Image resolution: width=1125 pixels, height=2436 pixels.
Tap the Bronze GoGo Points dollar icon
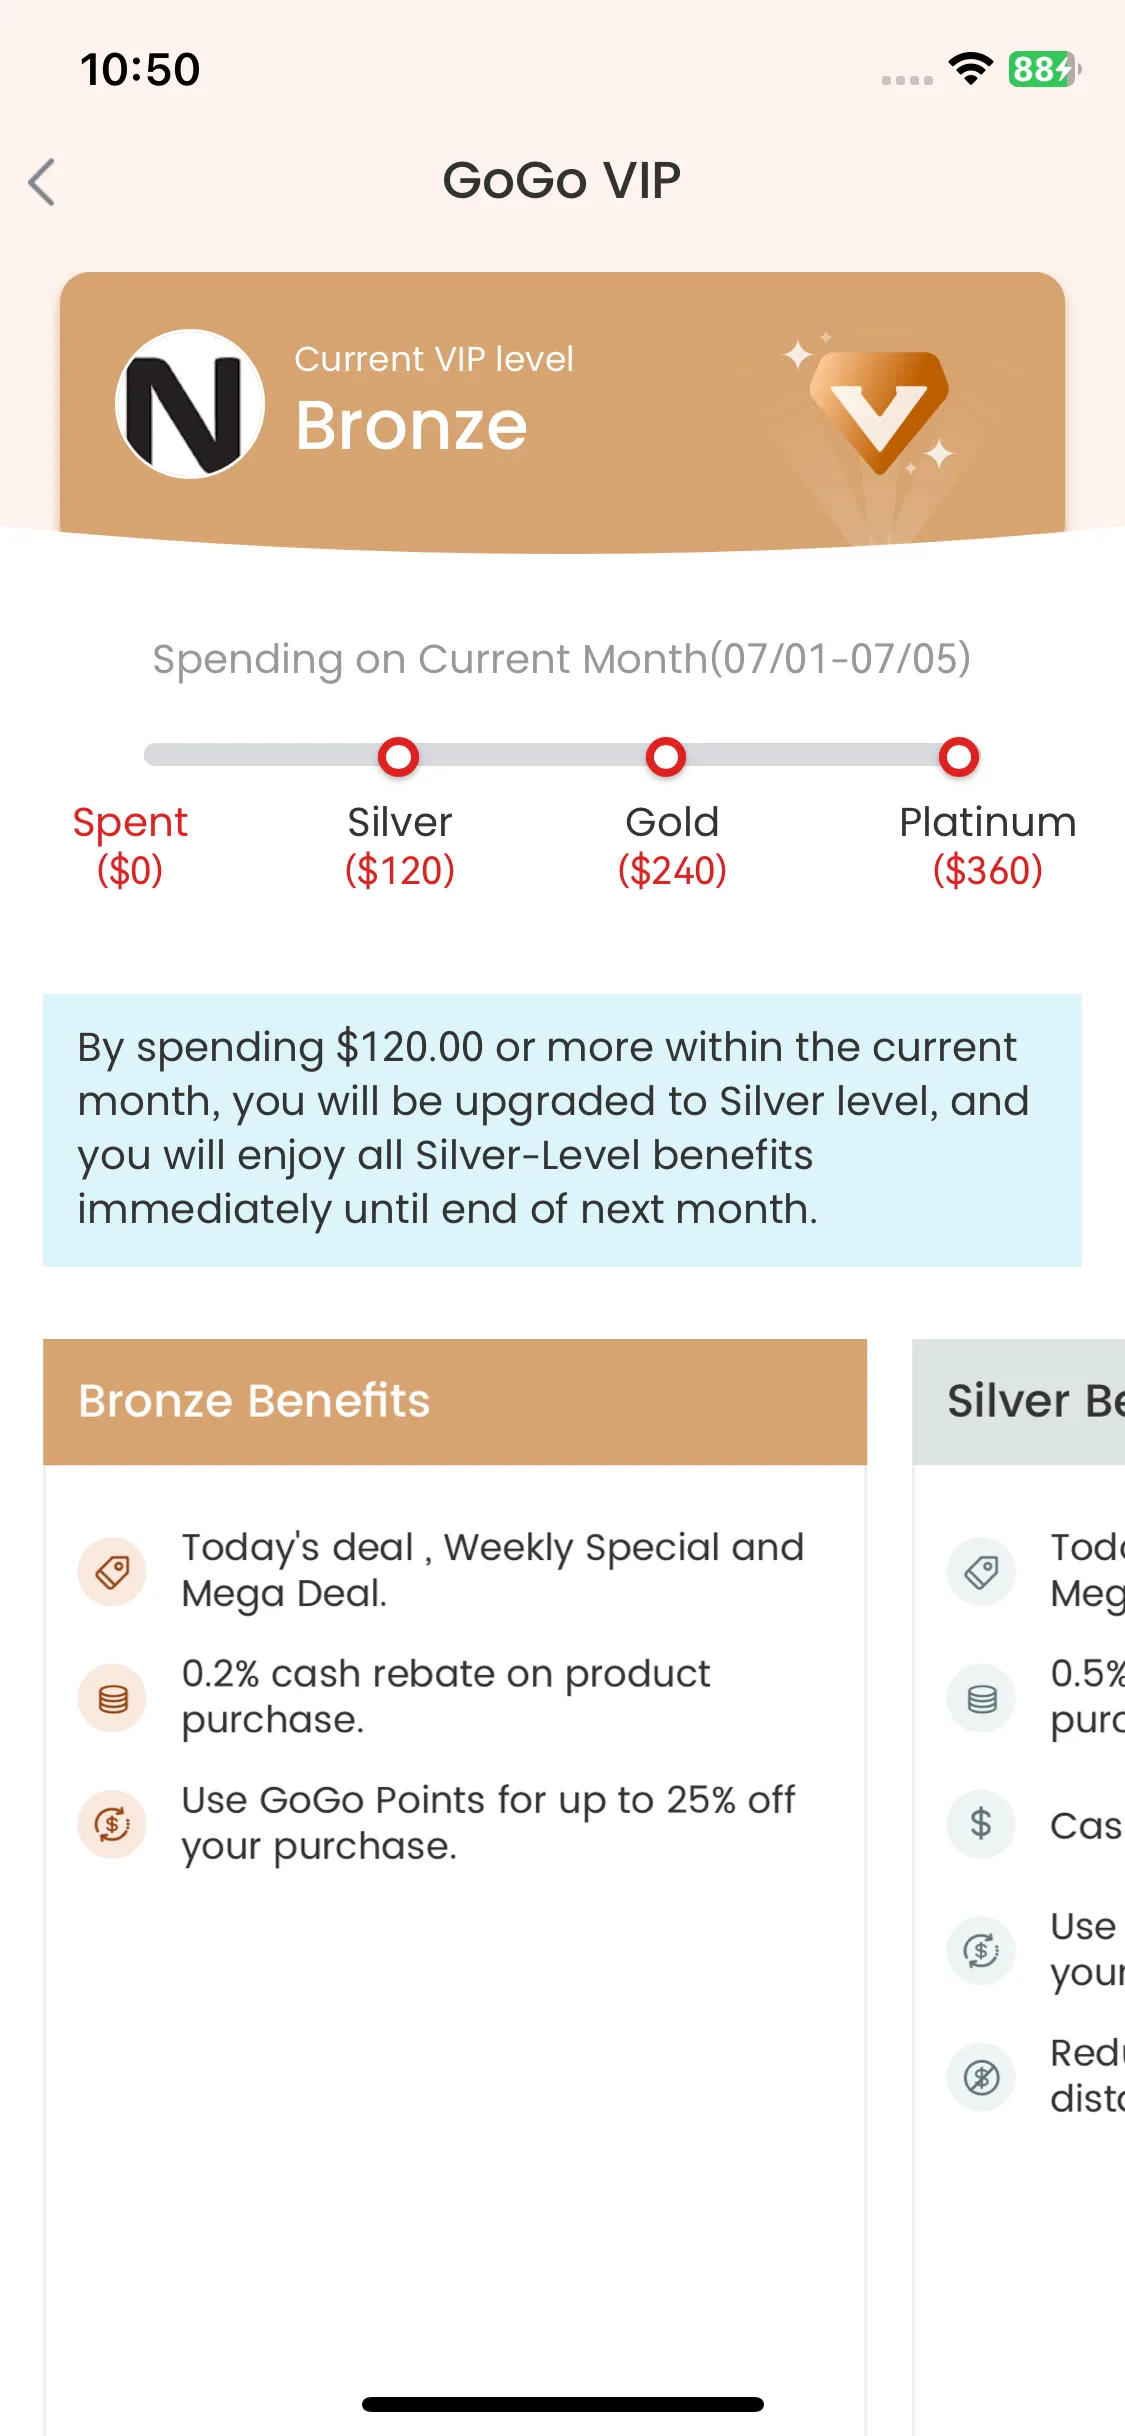(112, 1824)
